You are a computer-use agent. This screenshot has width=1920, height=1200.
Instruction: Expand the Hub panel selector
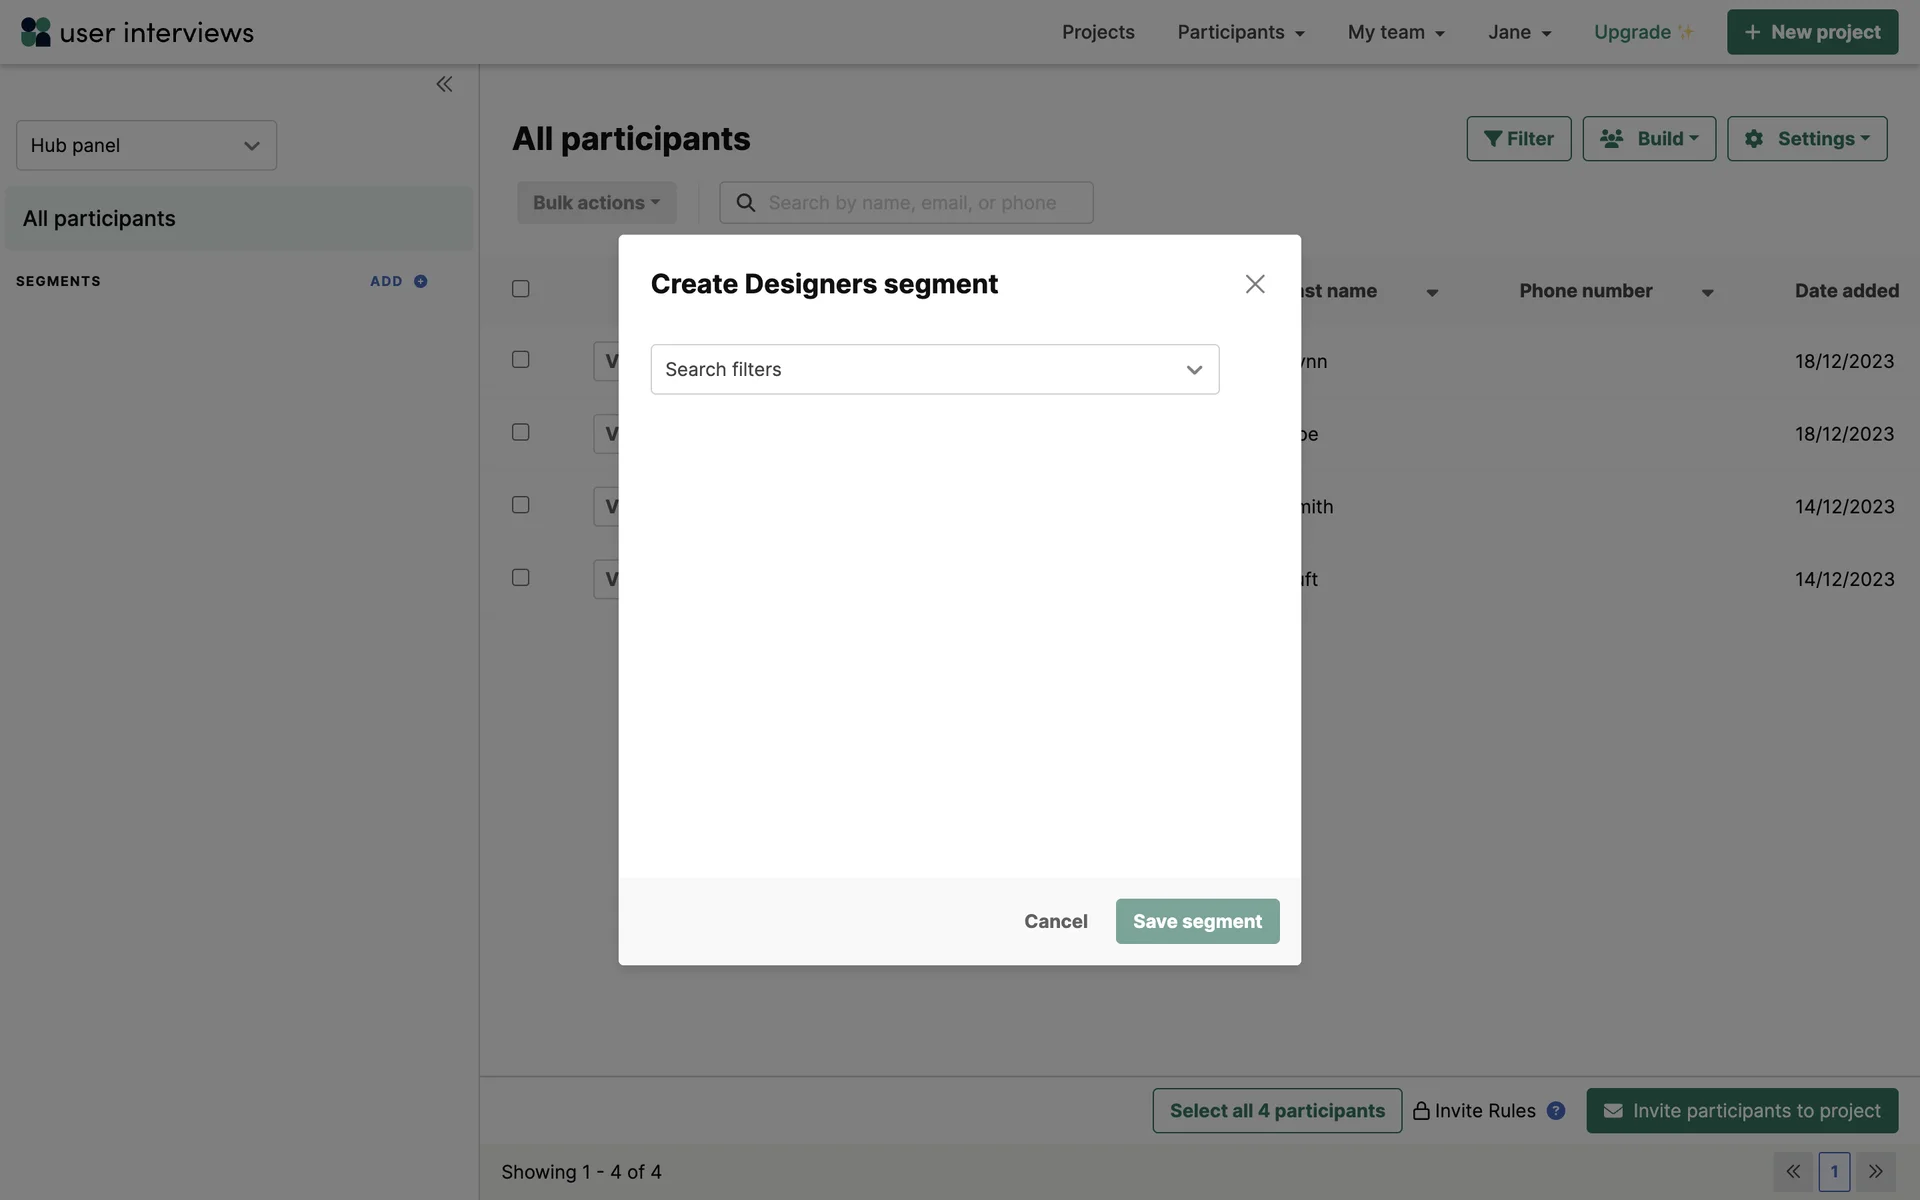click(x=146, y=146)
